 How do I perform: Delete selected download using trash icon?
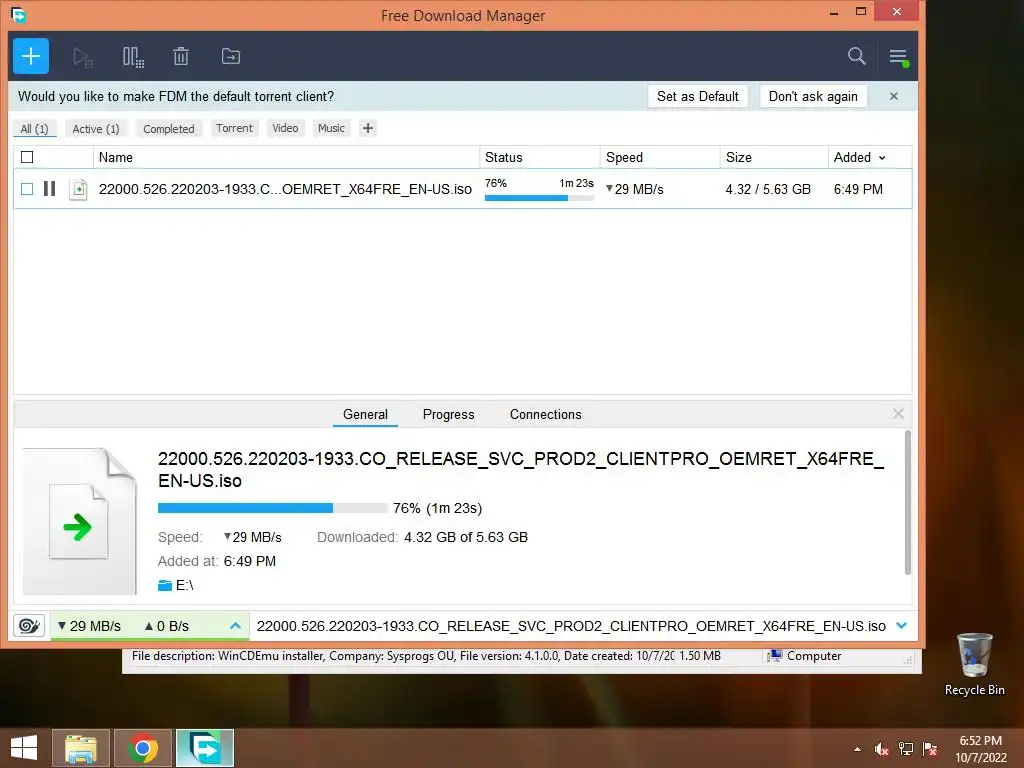point(181,57)
